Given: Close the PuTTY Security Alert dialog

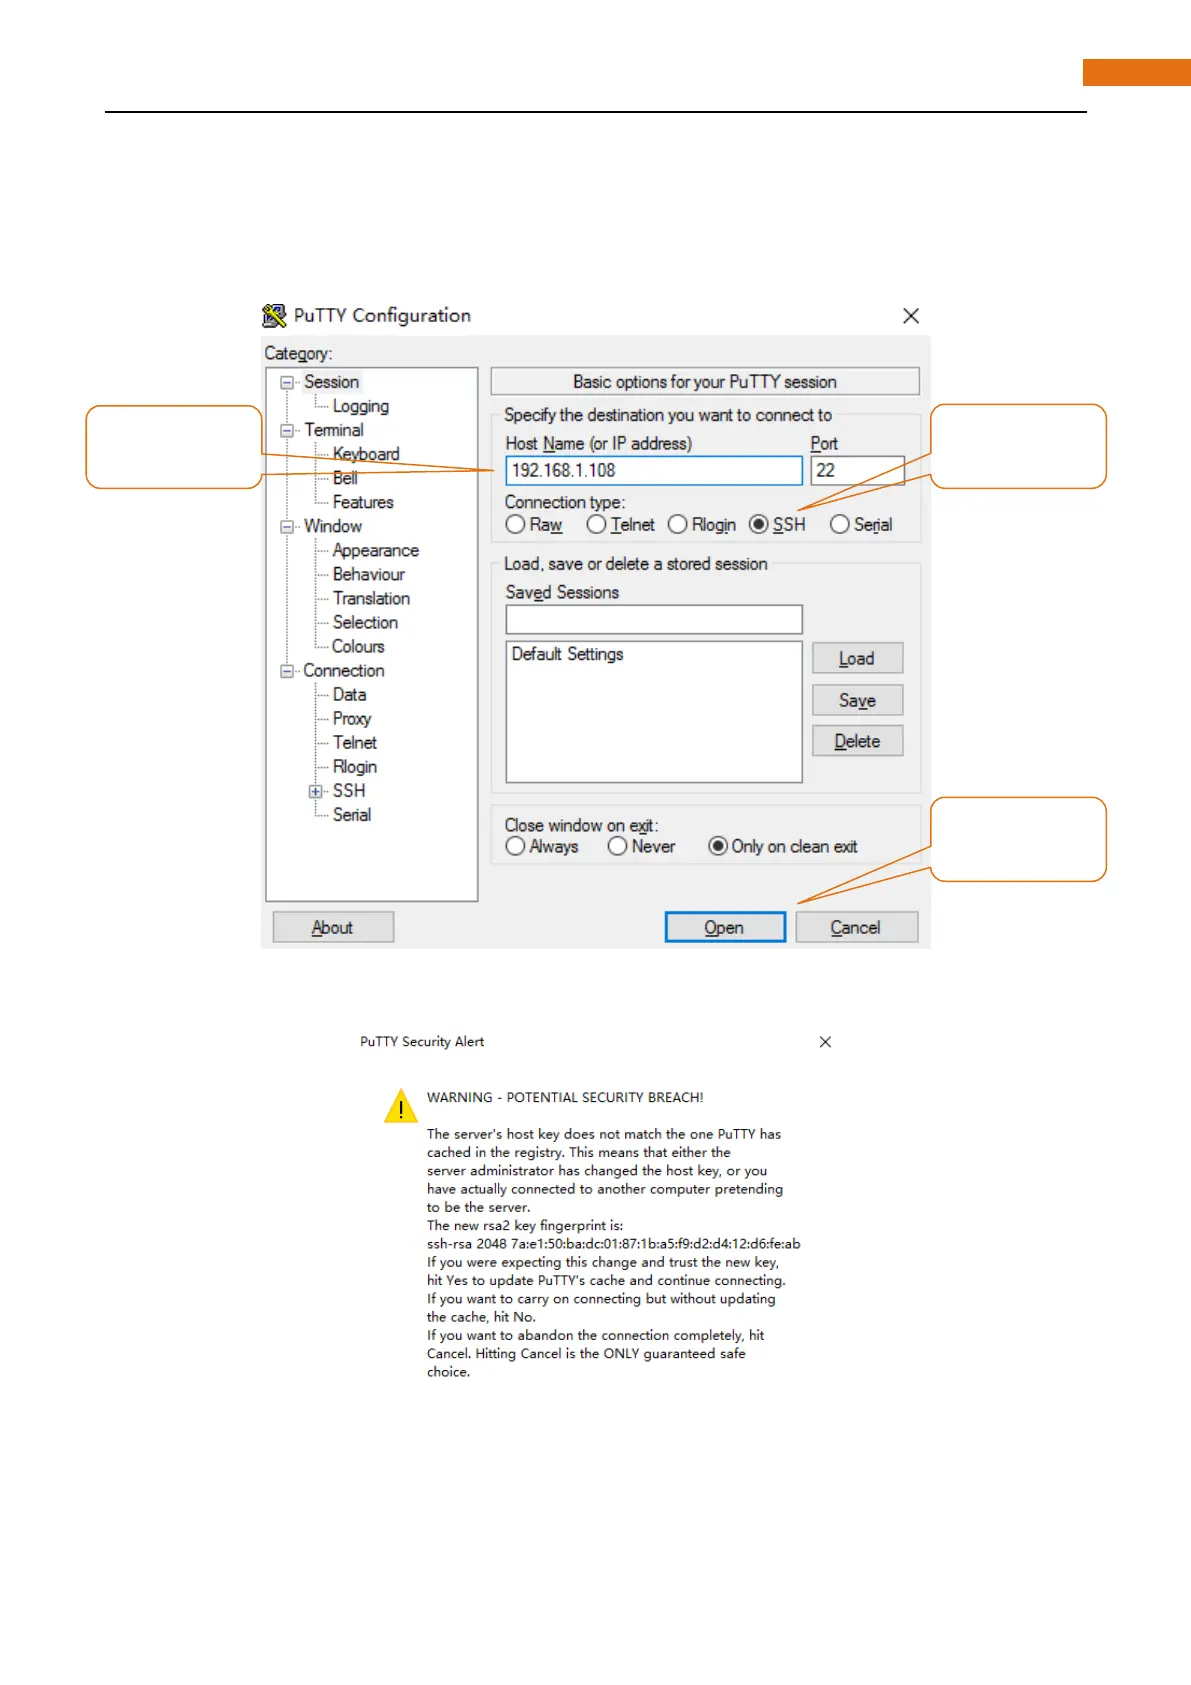Looking at the screenshot, I should tap(825, 1042).
